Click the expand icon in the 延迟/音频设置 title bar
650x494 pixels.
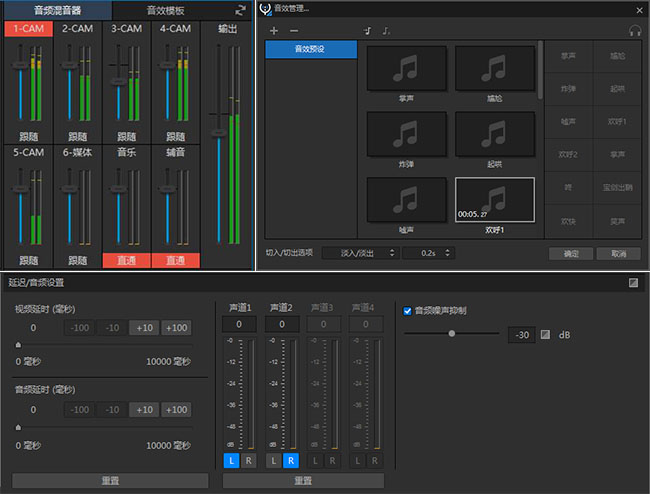click(x=633, y=283)
